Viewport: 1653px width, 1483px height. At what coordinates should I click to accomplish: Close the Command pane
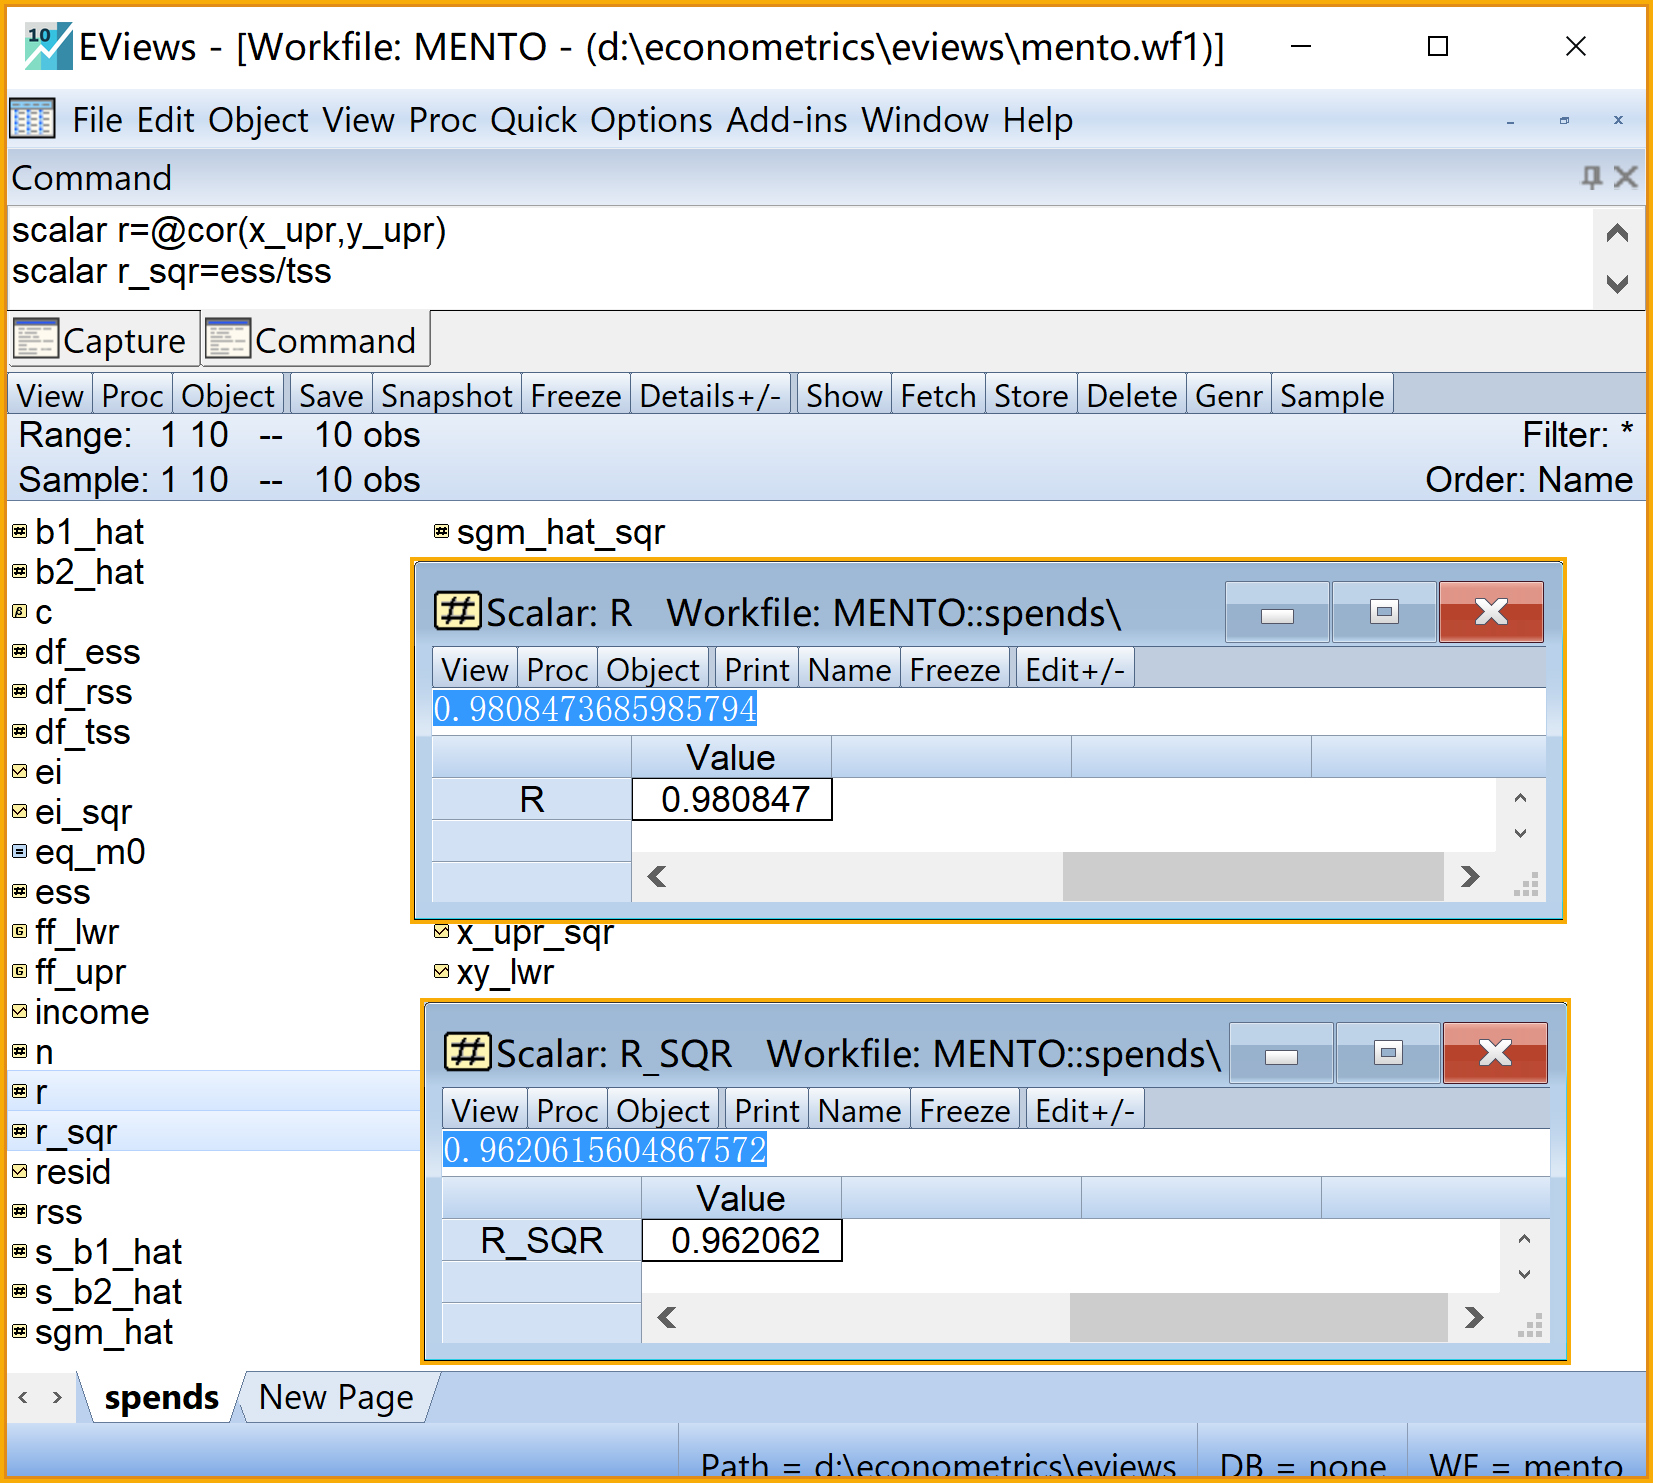tap(1626, 178)
